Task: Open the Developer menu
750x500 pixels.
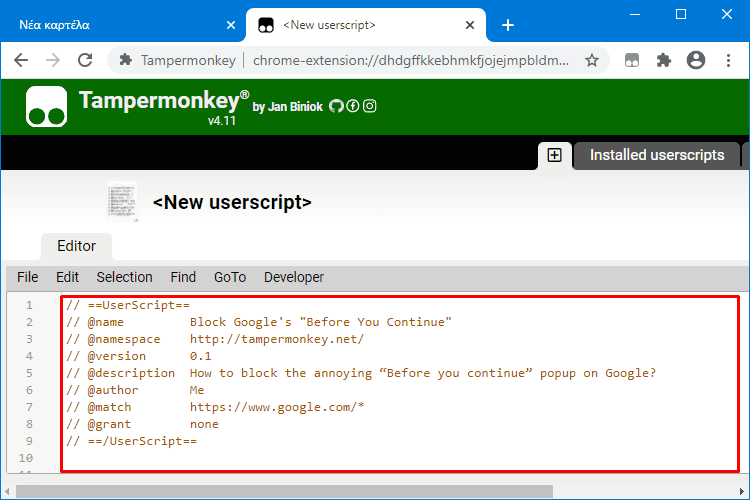Action: [294, 277]
